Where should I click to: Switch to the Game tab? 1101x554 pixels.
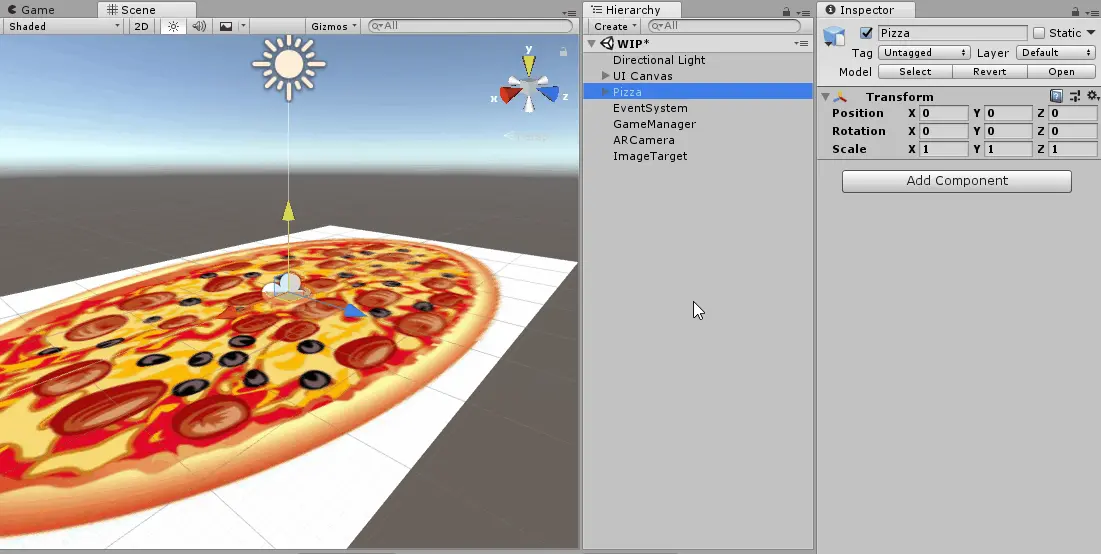(31, 10)
